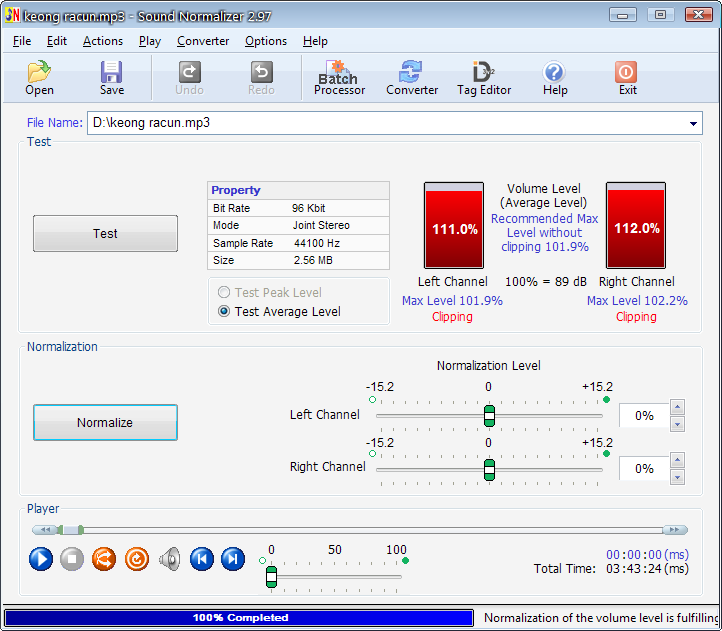Open the Help menu
Screen dimensions: 722x631
pyautogui.click(x=315, y=41)
